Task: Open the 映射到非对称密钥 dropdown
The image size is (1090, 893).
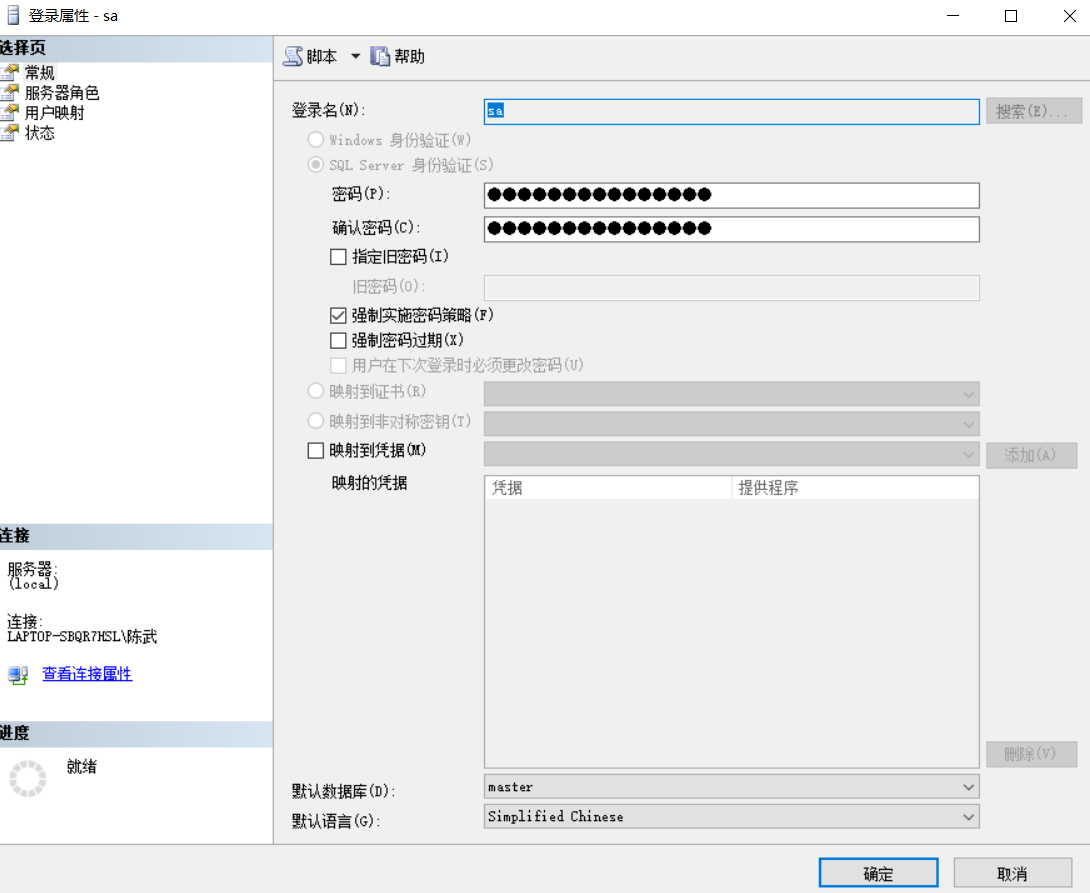Action: pyautogui.click(x=731, y=424)
